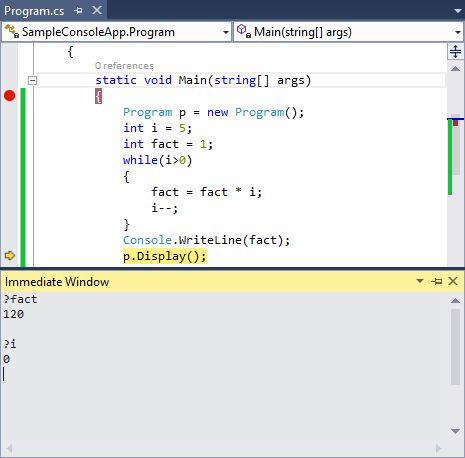Click the Console.WriteLine(fact); line
Image resolution: width=465 pixels, height=458 pixels.
(x=206, y=240)
